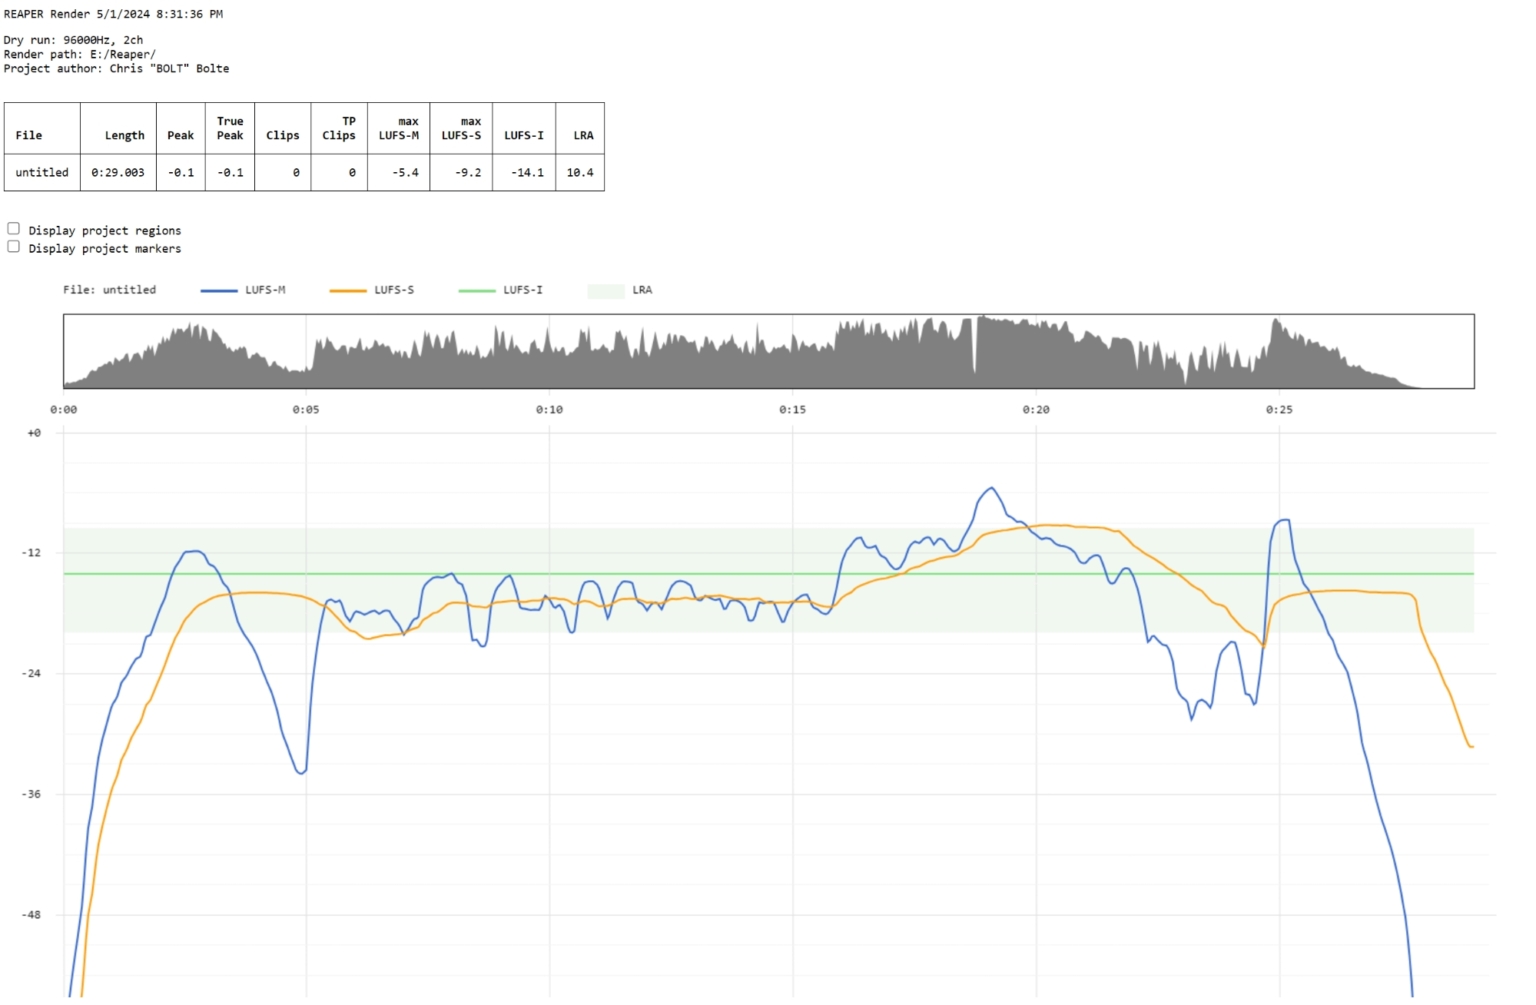Click the 10.4 LRA table value
The image size is (1536, 1005).
[x=580, y=172]
